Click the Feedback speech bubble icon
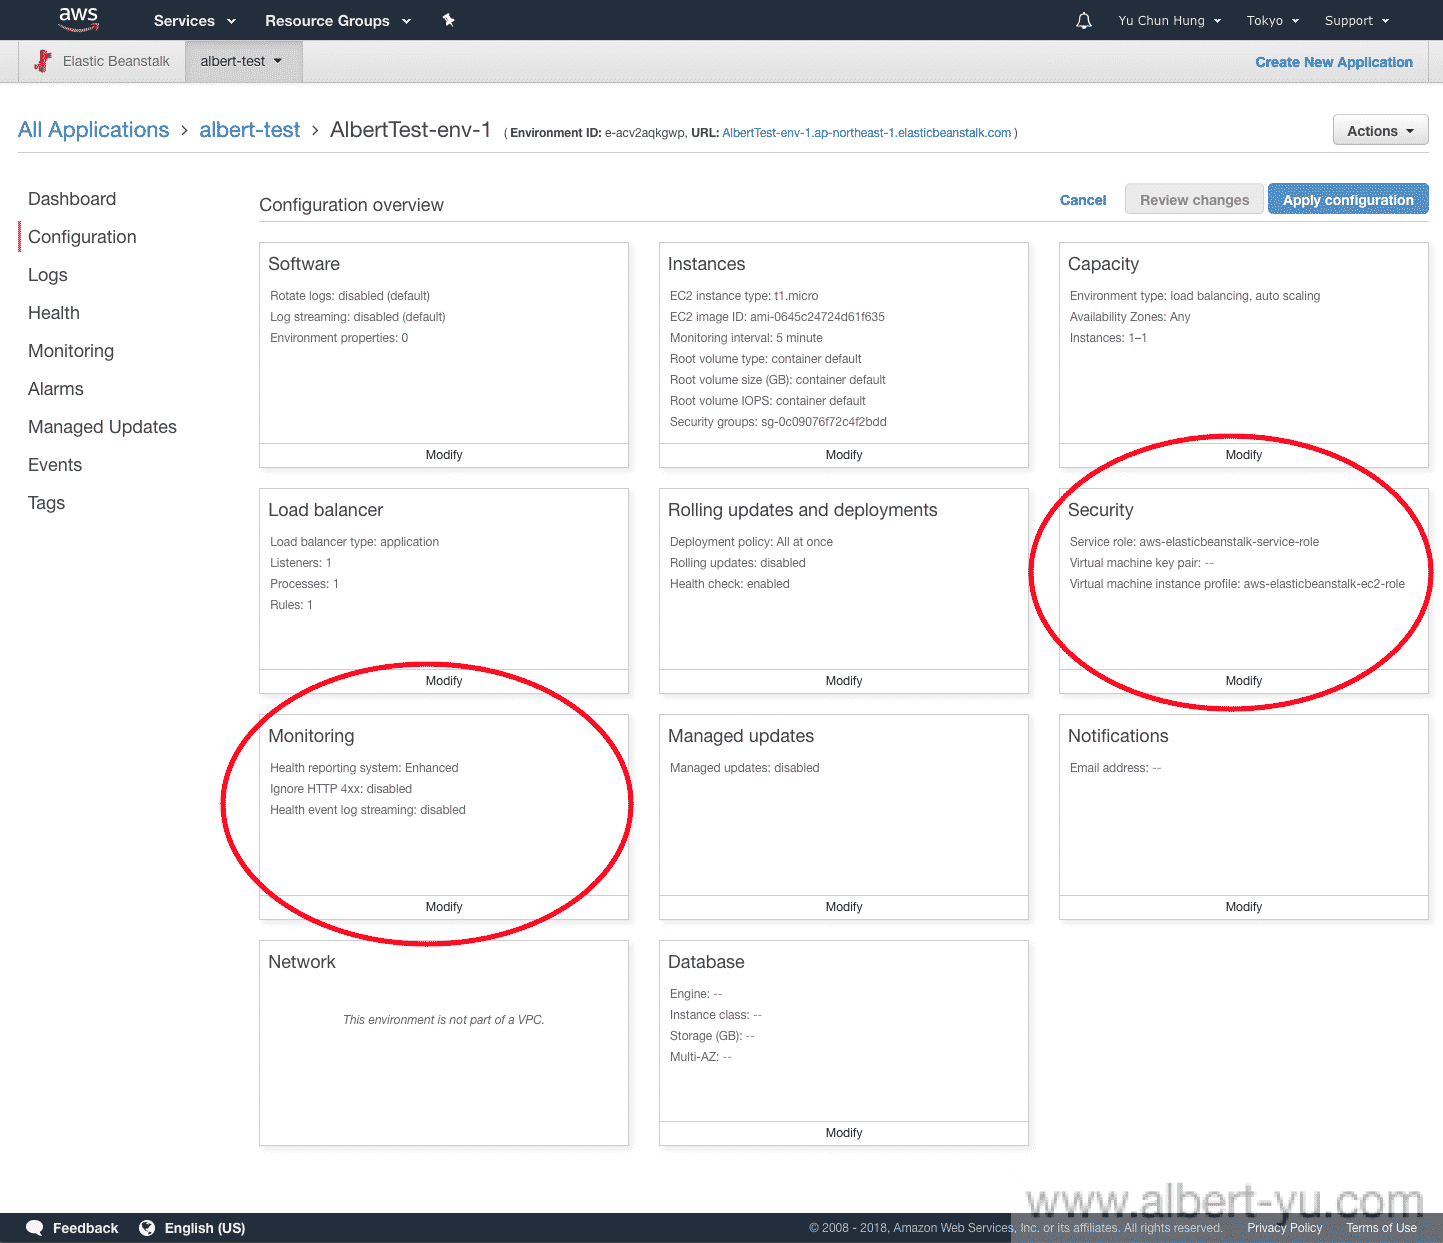This screenshot has width=1443, height=1243. coord(35,1228)
